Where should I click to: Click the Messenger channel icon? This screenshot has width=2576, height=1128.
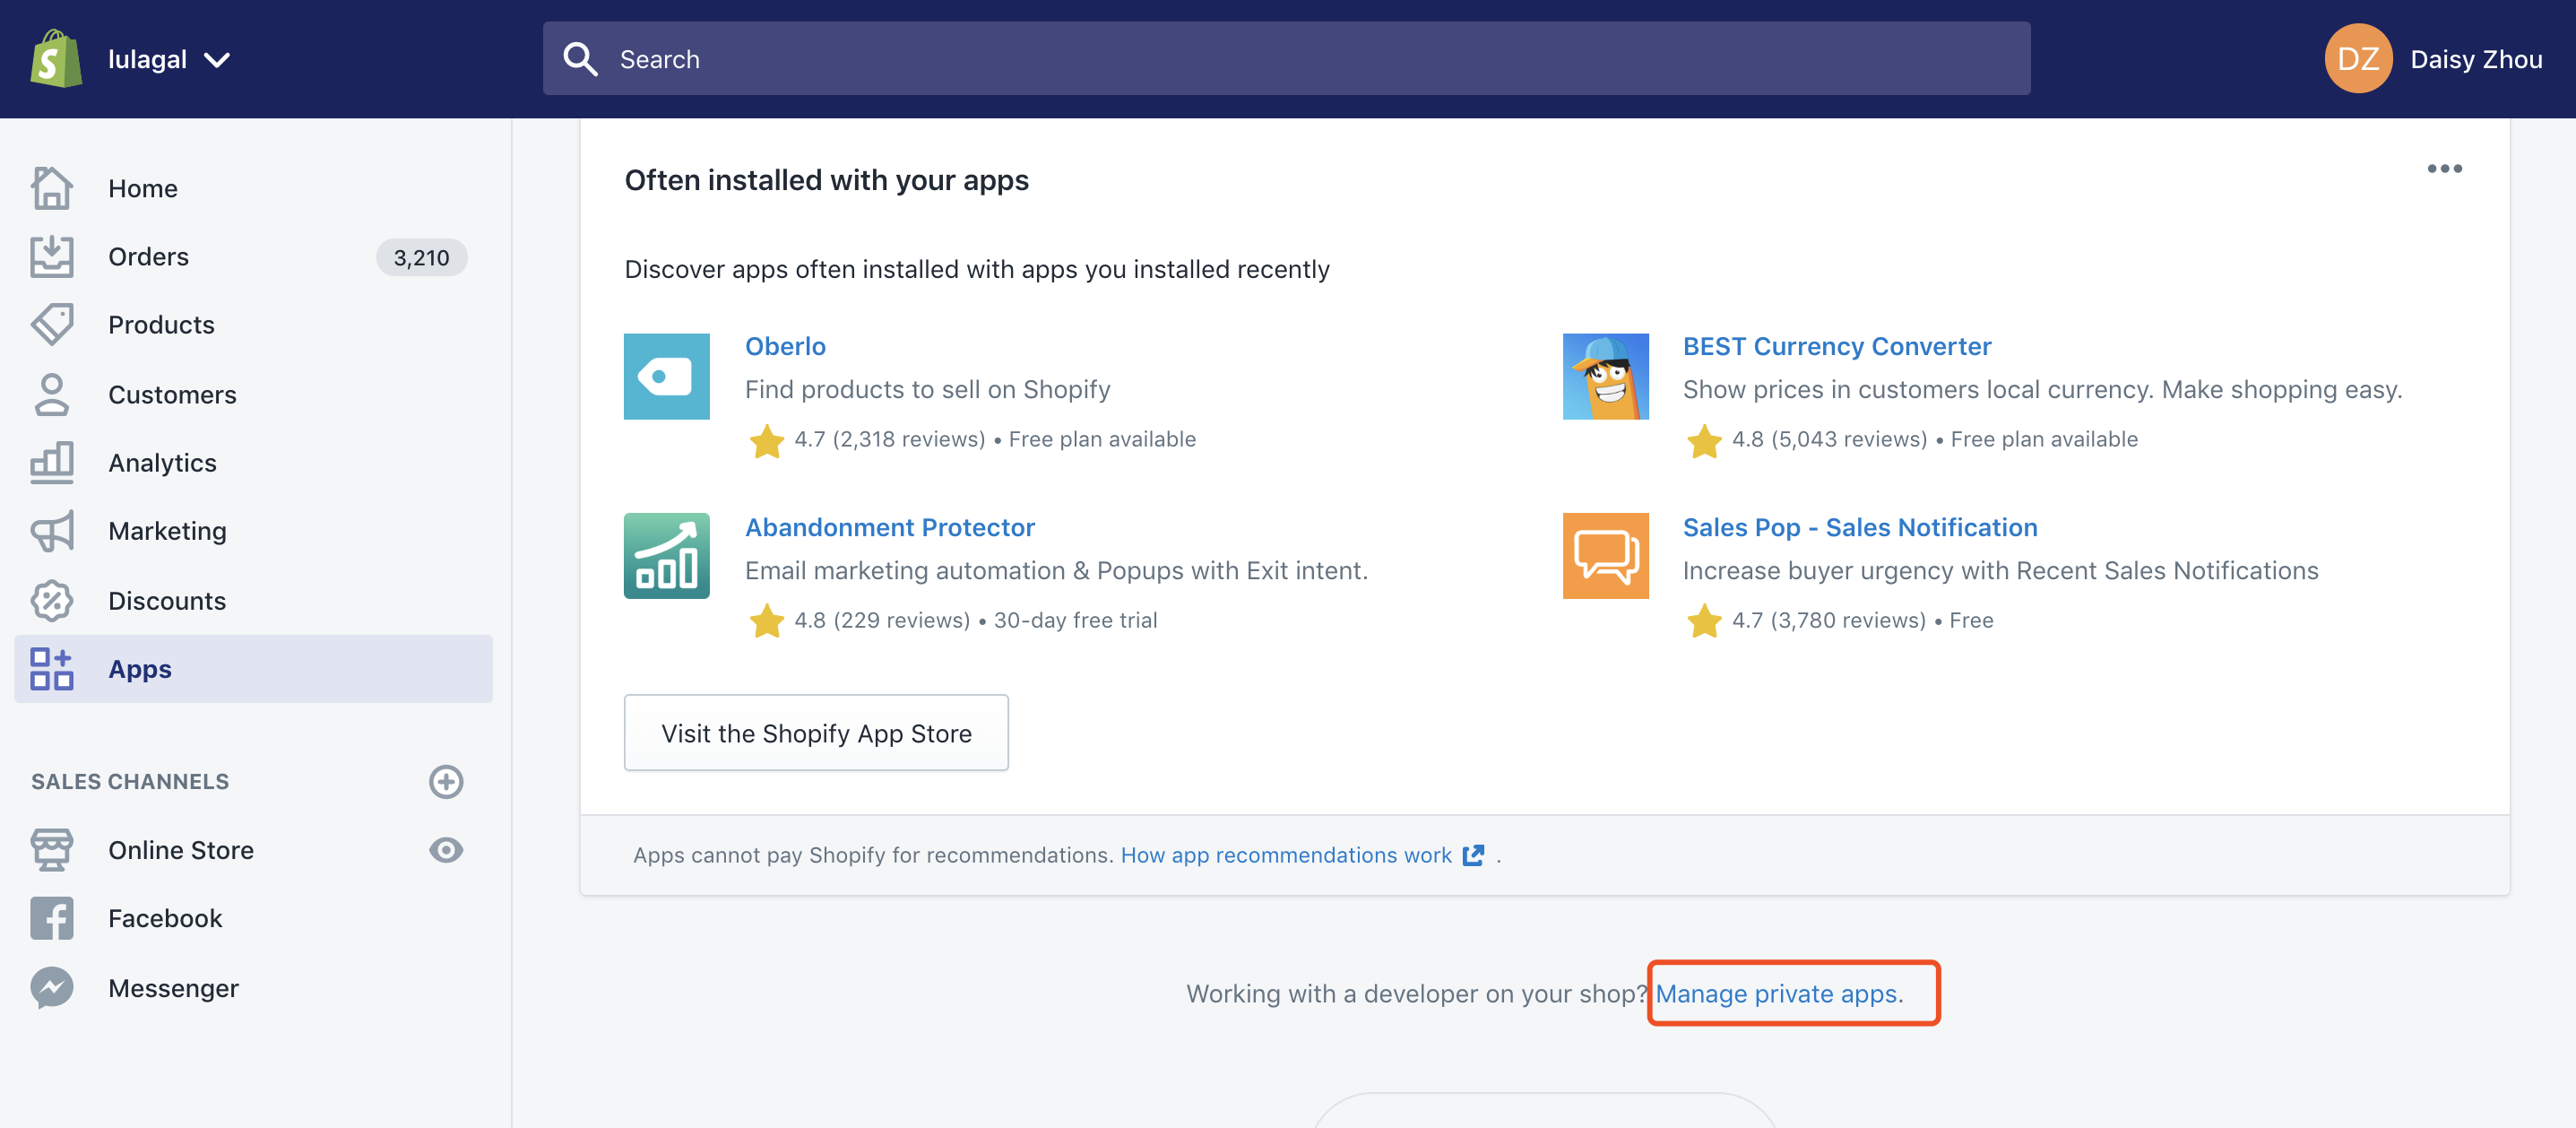[x=52, y=988]
